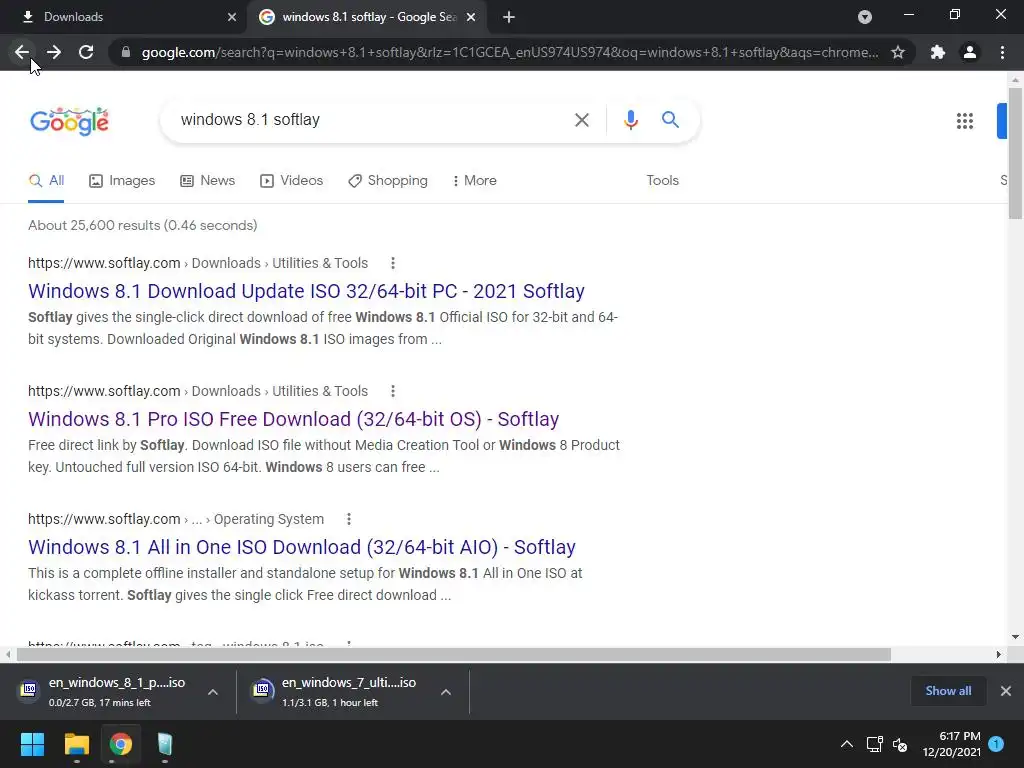
Task: Click the vertical scrollbar thumb
Action: coord(1015,153)
